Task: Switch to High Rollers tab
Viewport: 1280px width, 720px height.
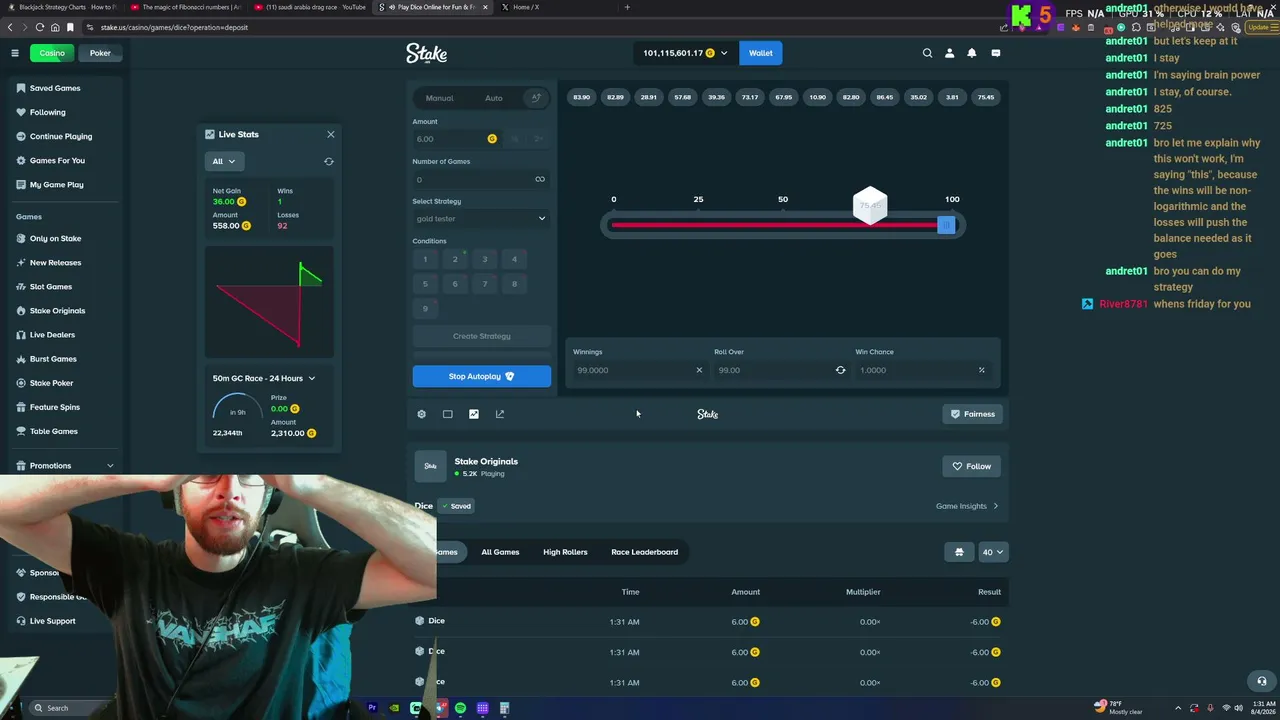Action: click(x=565, y=552)
